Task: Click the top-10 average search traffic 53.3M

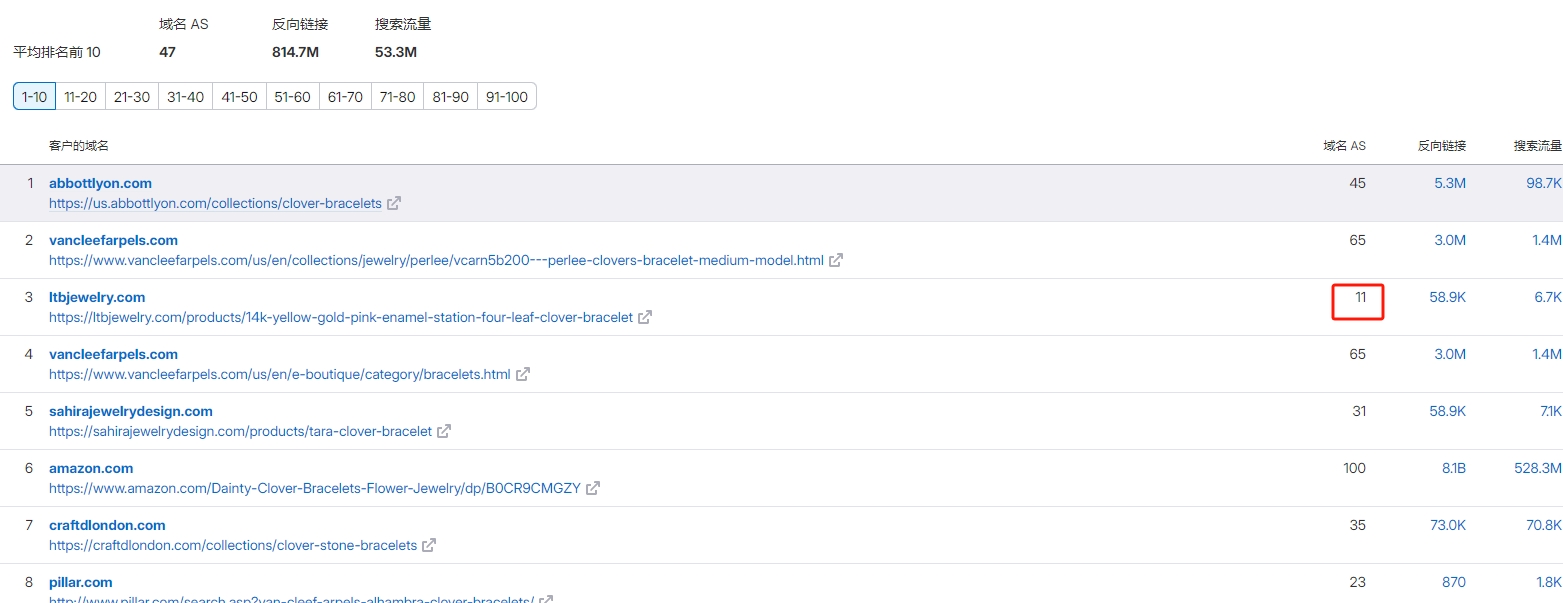Action: point(396,52)
